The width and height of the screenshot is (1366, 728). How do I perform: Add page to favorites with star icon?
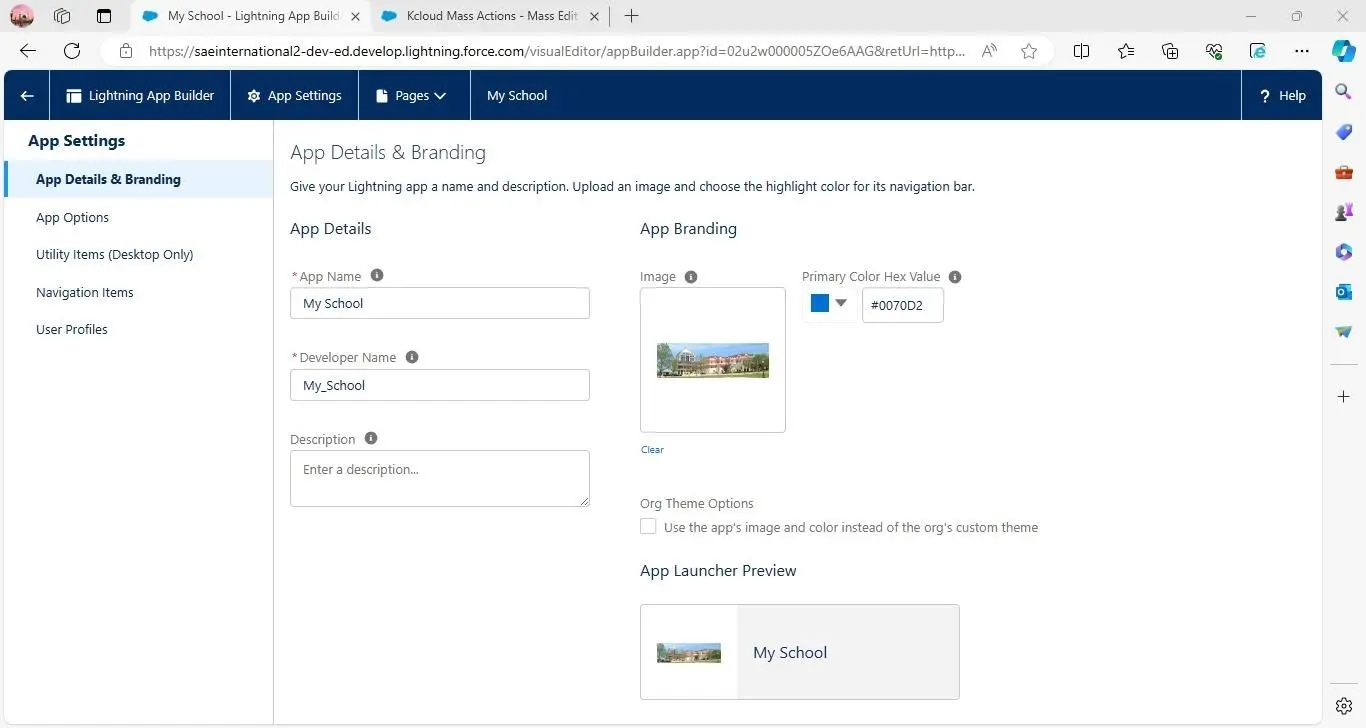point(1029,51)
